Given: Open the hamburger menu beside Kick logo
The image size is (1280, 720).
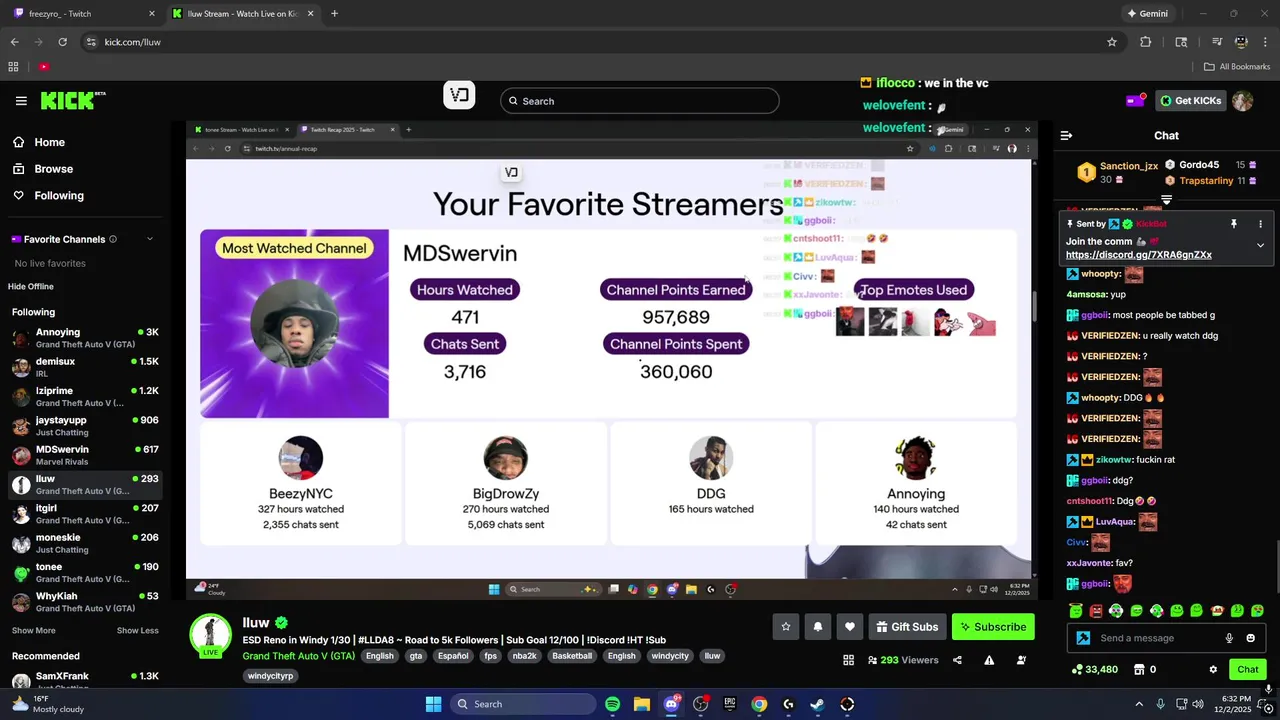Looking at the screenshot, I should [21, 100].
